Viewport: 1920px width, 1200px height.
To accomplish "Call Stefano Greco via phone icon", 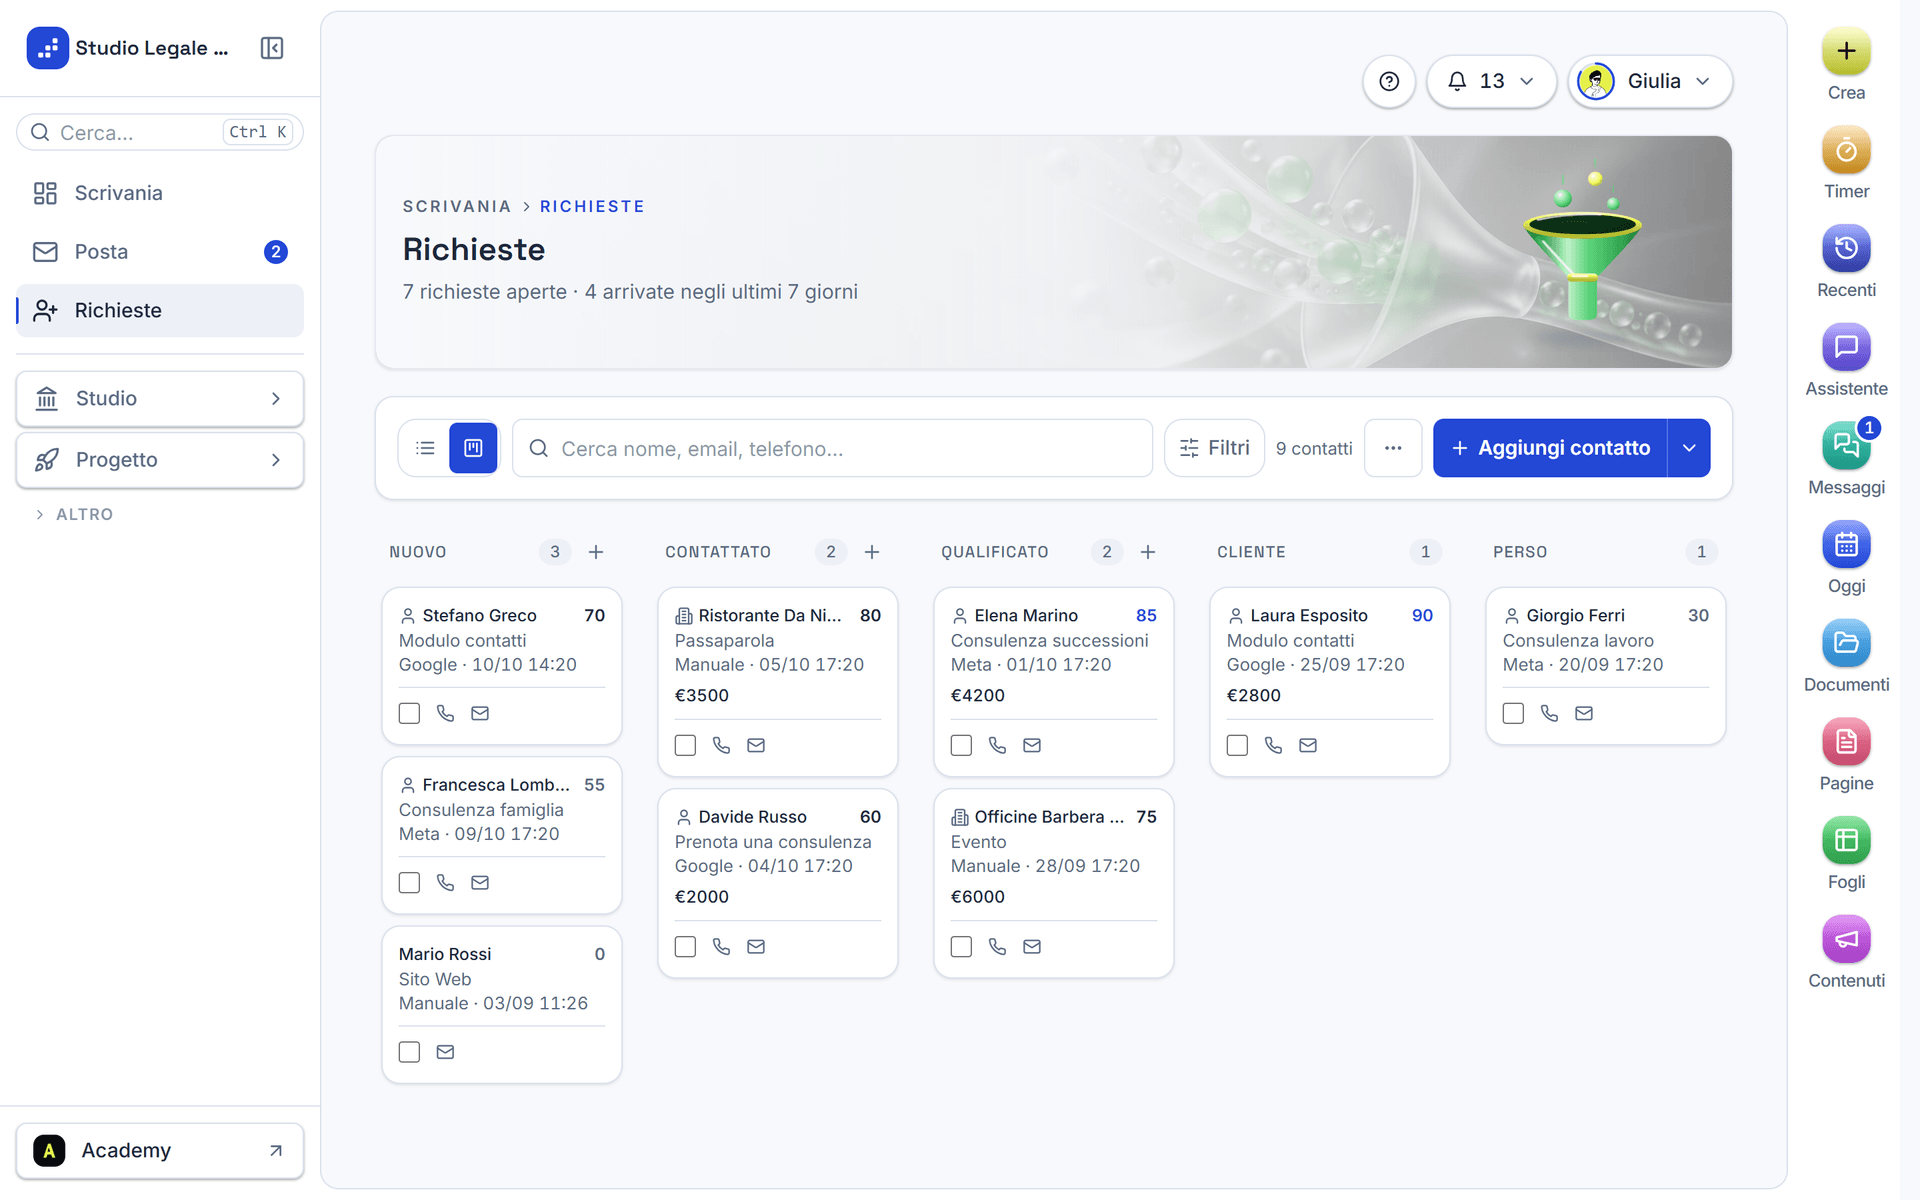I will [445, 713].
